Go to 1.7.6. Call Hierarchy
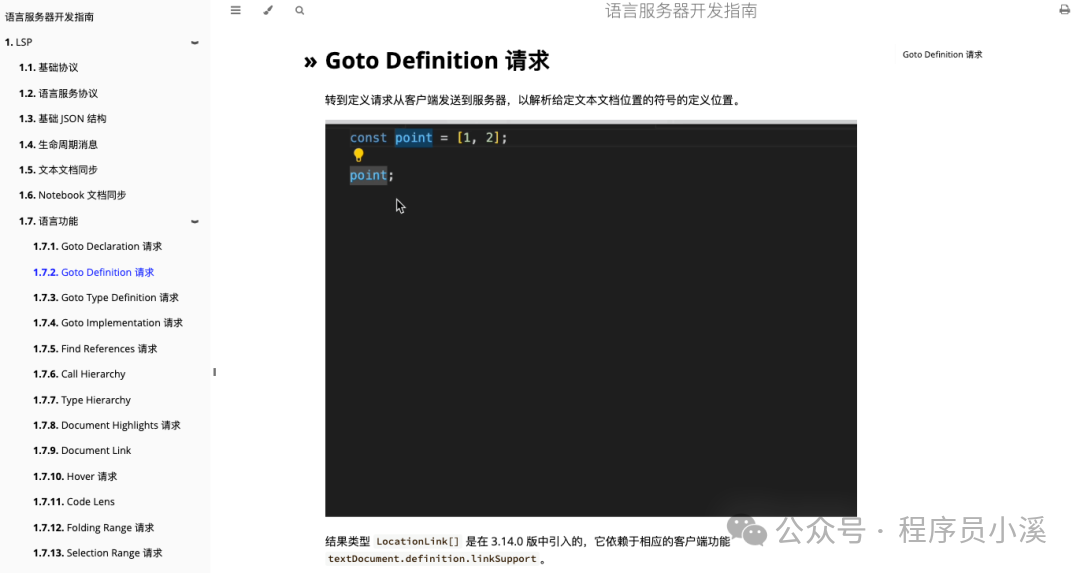The height and width of the screenshot is (573, 1080). click(79, 374)
